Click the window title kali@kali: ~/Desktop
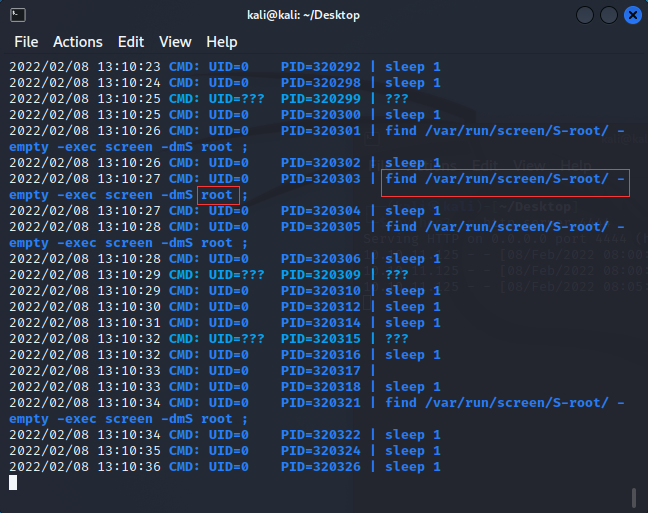 pyautogui.click(x=303, y=15)
